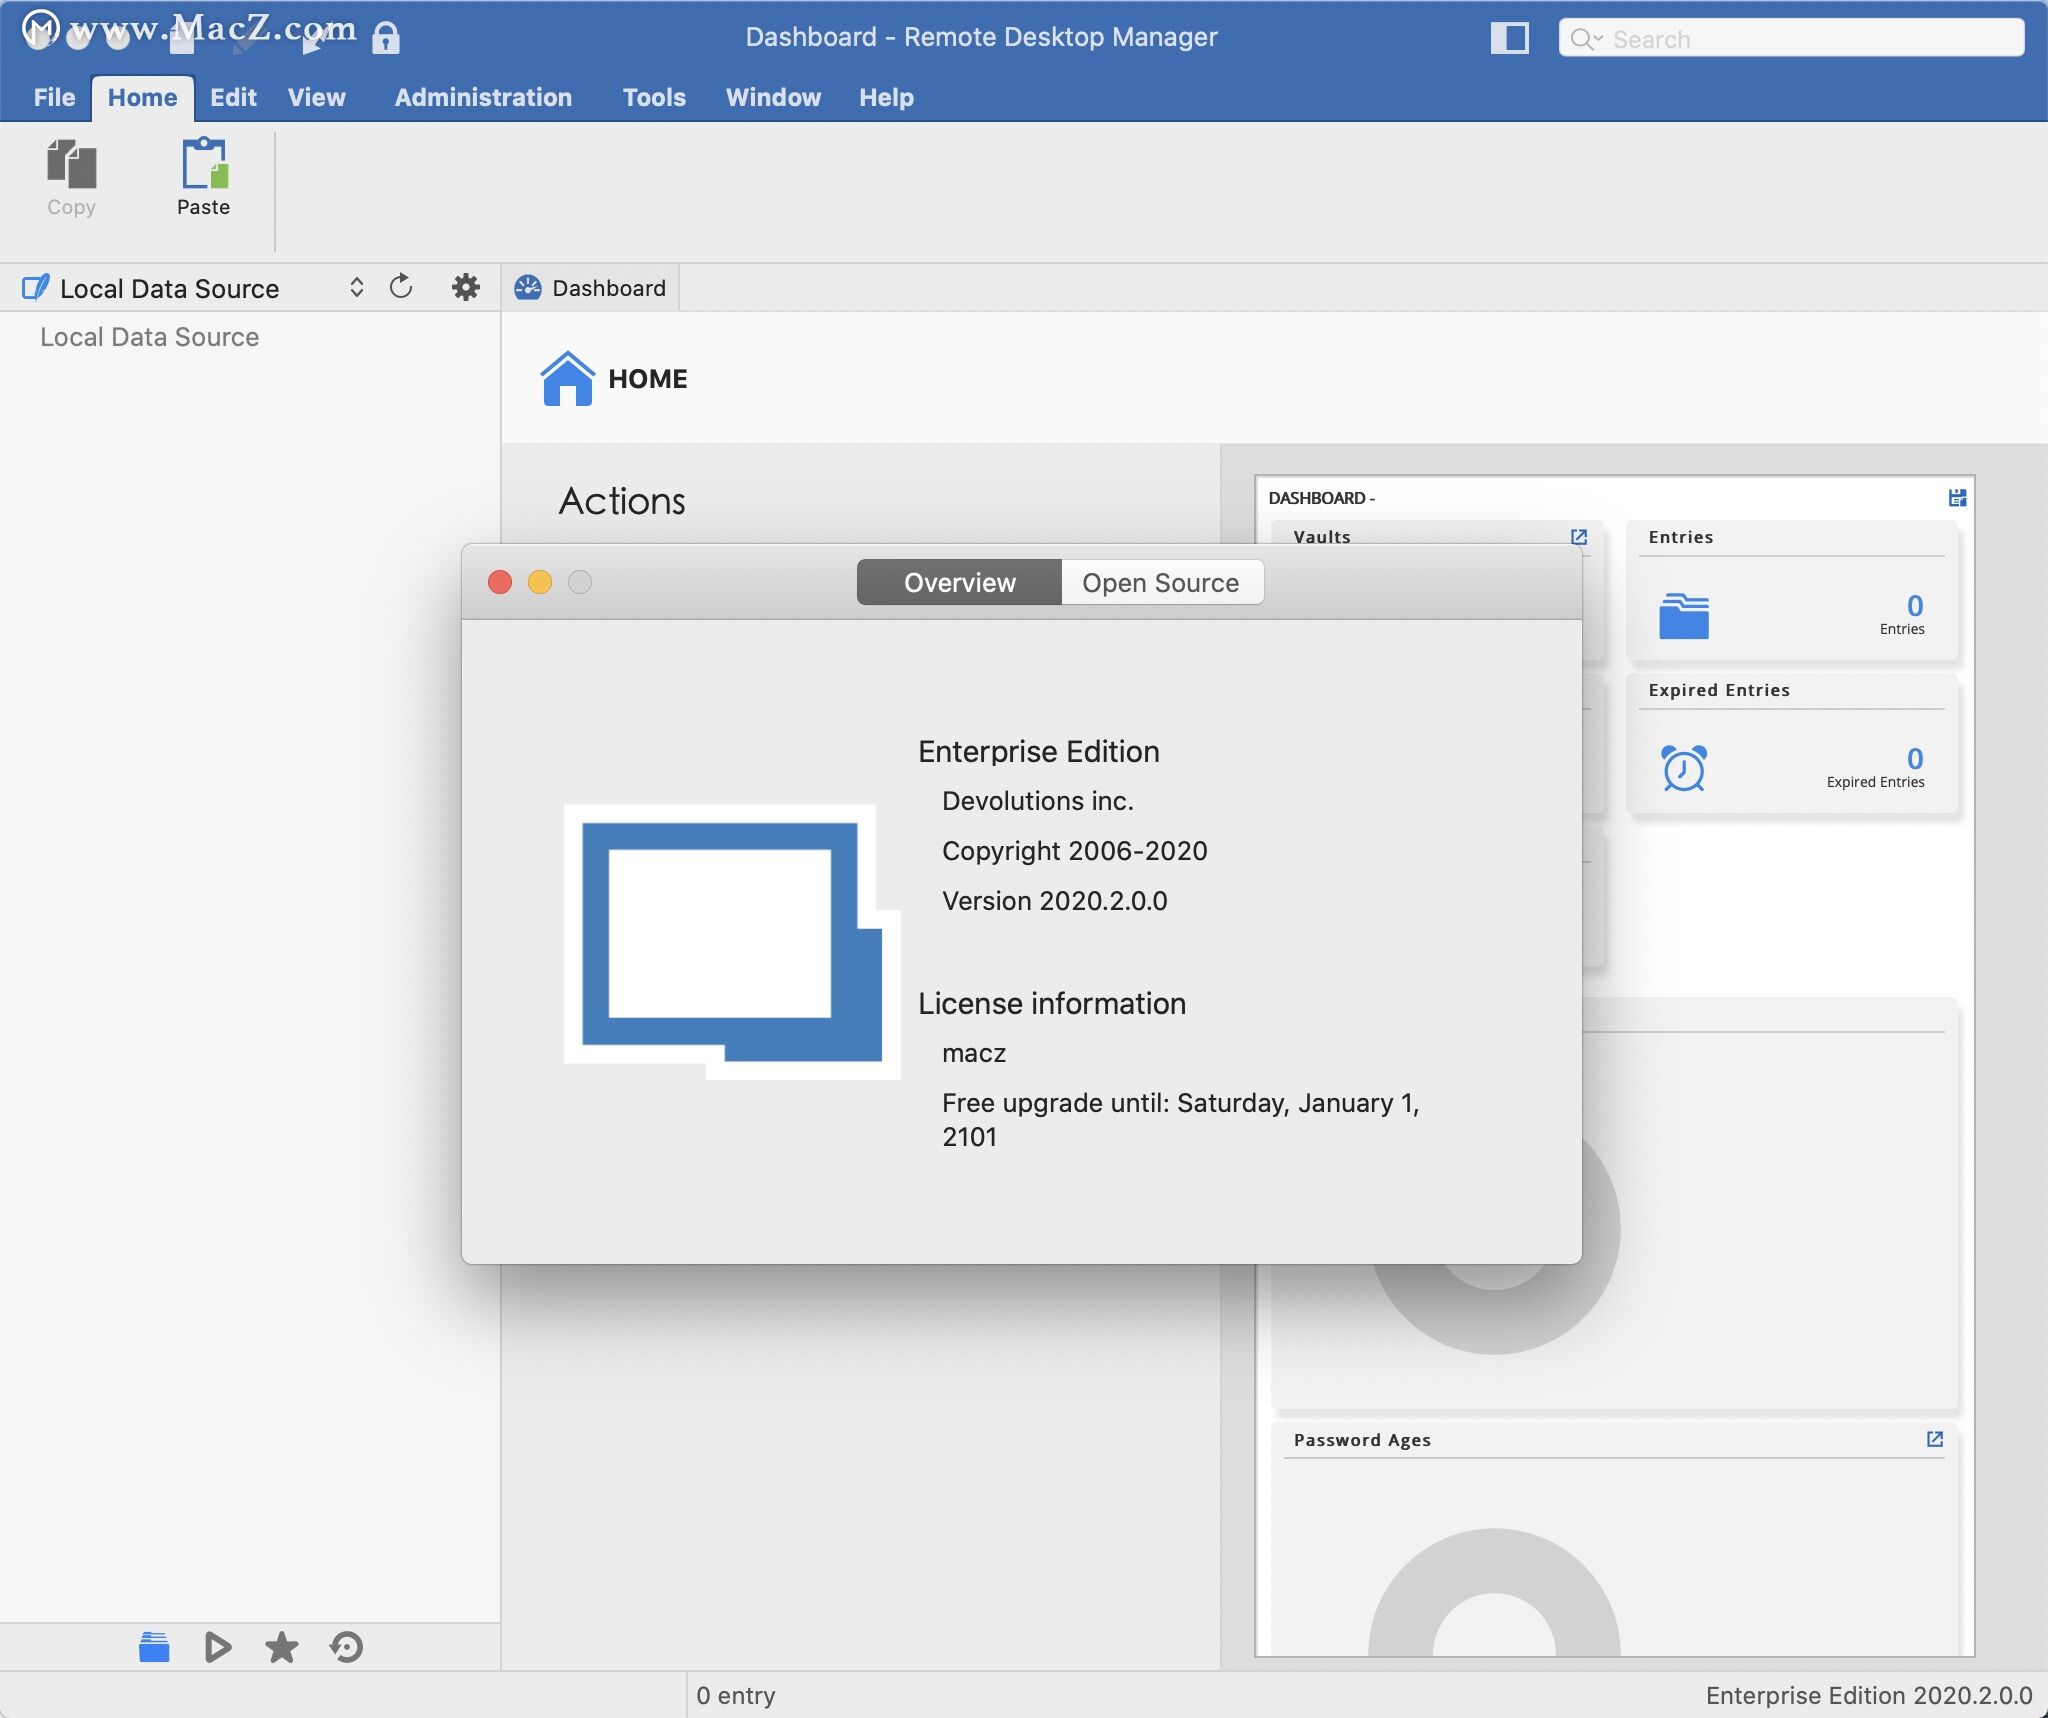The width and height of the screenshot is (2048, 1718).
Task: Show vault folders view in navigation footer
Action: 154,1647
